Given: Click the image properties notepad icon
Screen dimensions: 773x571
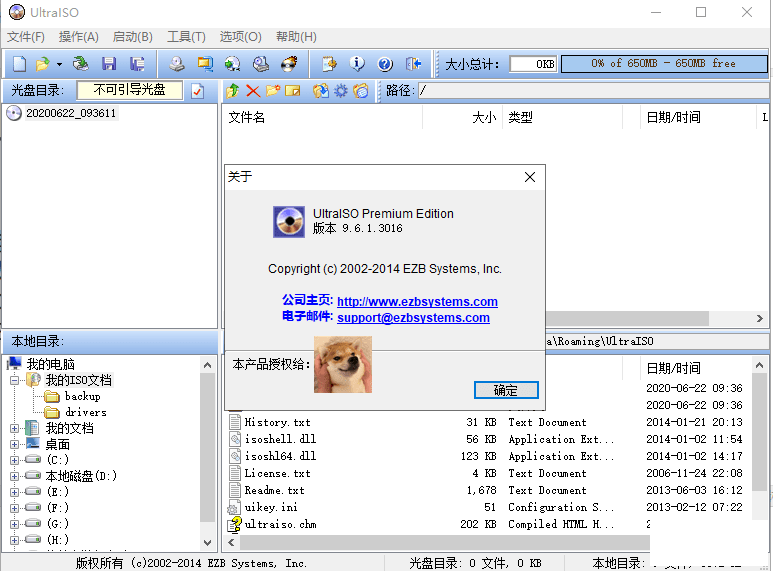Looking at the screenshot, I should pyautogui.click(x=329, y=64).
